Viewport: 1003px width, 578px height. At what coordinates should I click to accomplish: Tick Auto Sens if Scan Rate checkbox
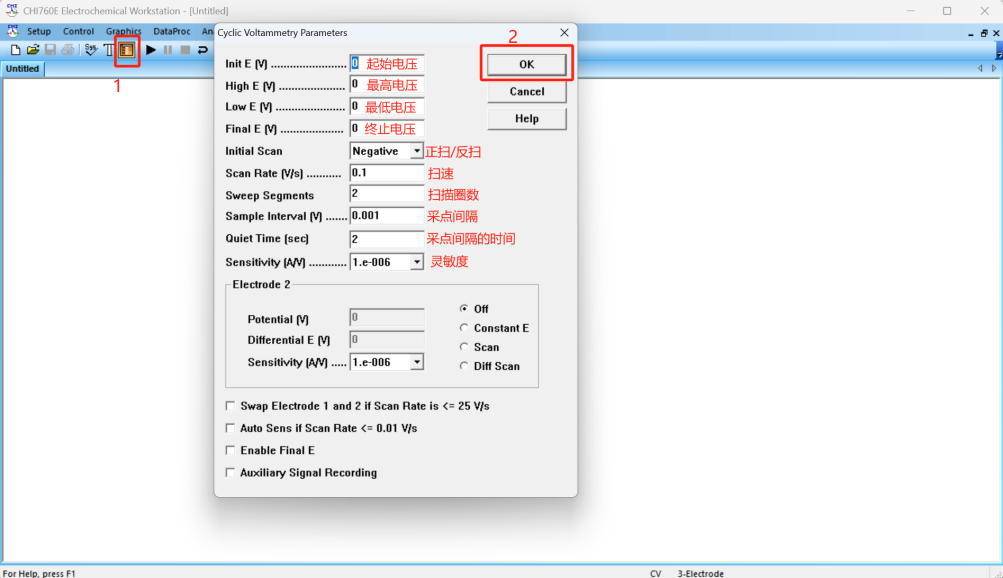click(230, 428)
